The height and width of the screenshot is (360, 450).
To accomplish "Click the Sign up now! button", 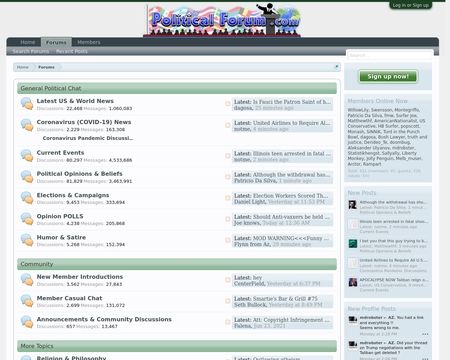I will (x=388, y=76).
